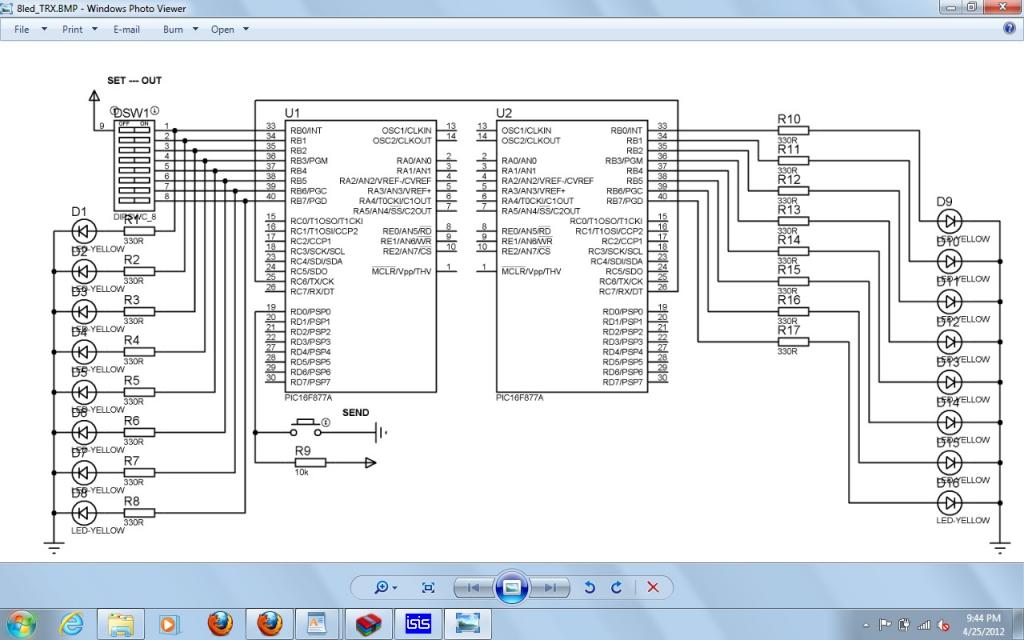The width and height of the screenshot is (1024, 640).
Task: Click the system clock showing 9:44 PM
Action: pyautogui.click(x=984, y=624)
